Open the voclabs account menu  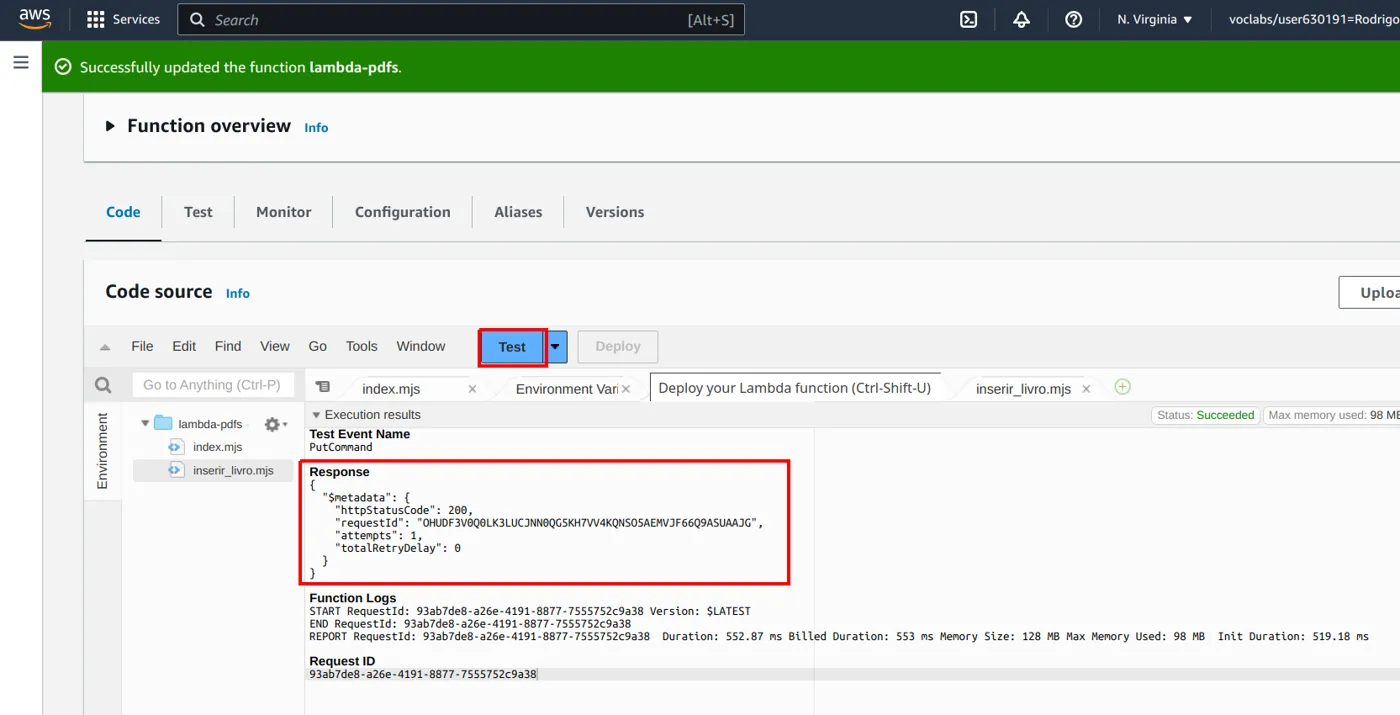pyautogui.click(x=1313, y=19)
